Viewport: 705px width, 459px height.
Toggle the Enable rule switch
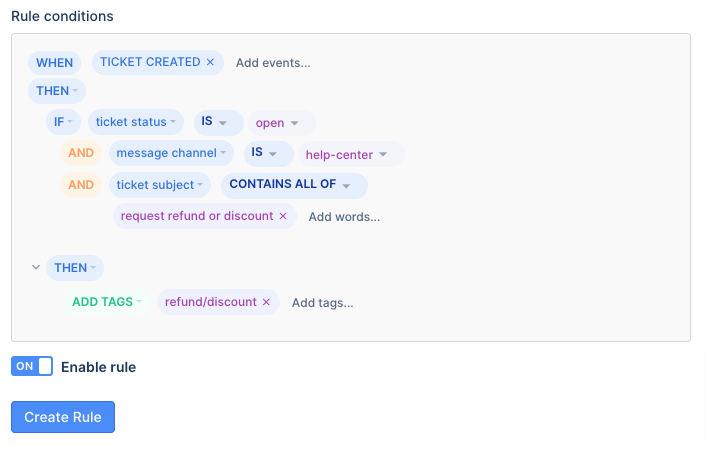(x=32, y=366)
